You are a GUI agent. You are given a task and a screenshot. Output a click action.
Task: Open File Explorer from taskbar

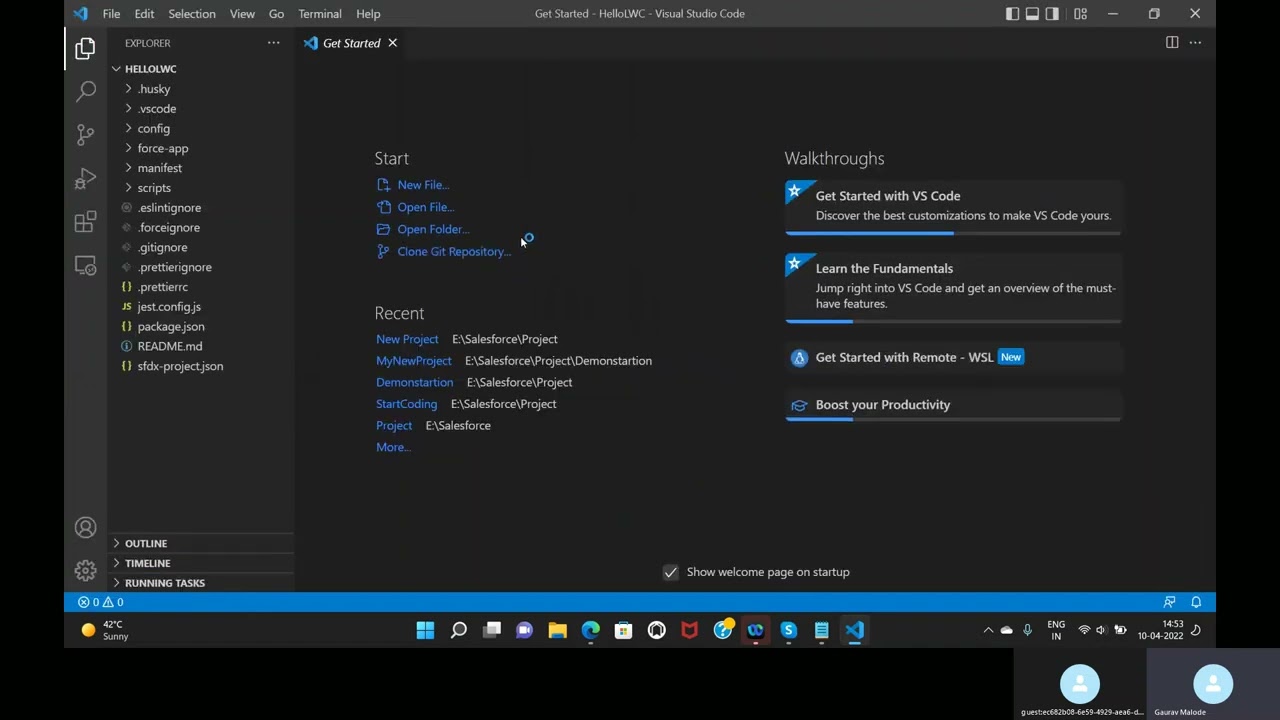(557, 630)
